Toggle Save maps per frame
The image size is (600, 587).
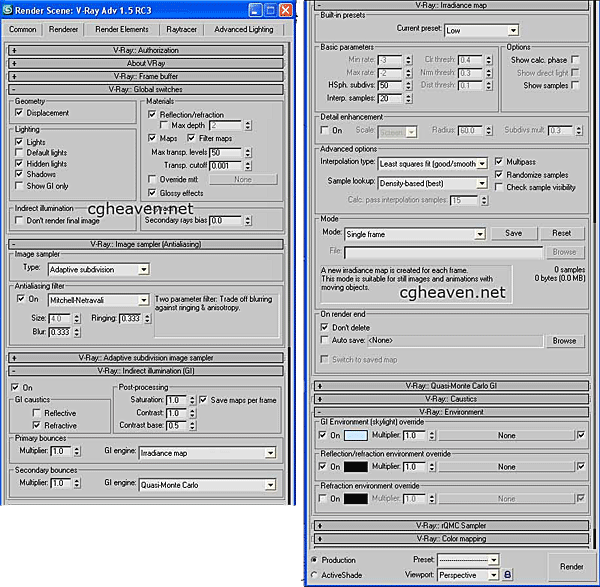203,400
